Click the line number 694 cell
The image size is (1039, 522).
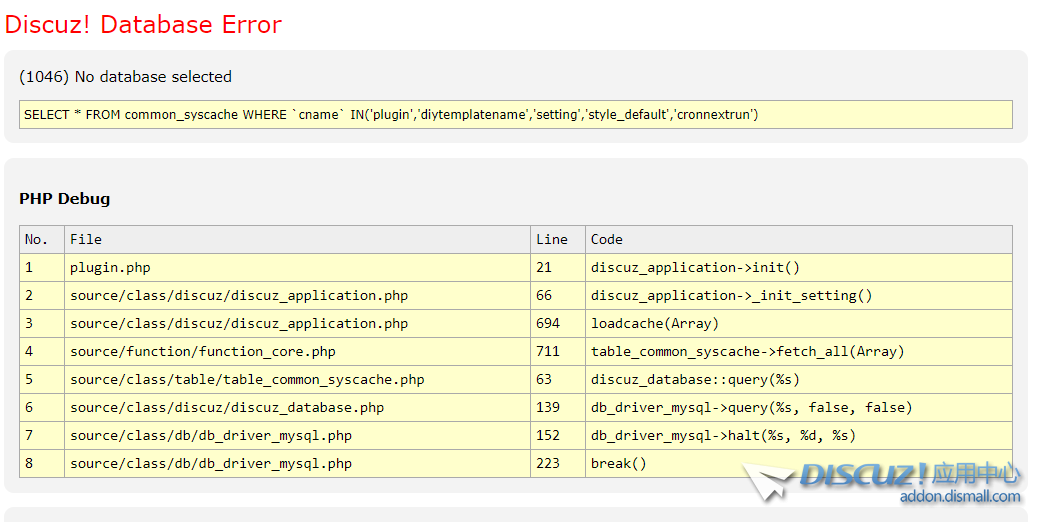tap(558, 323)
